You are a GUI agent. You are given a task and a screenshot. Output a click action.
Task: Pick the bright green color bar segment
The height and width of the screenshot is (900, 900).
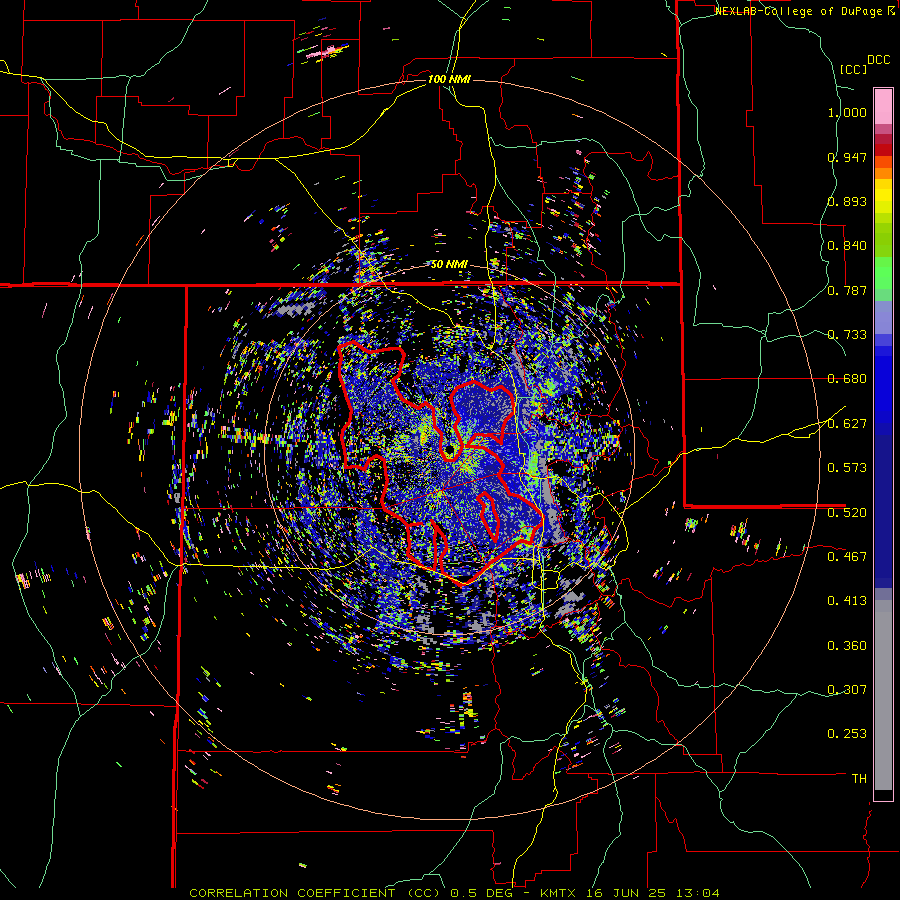click(x=883, y=273)
